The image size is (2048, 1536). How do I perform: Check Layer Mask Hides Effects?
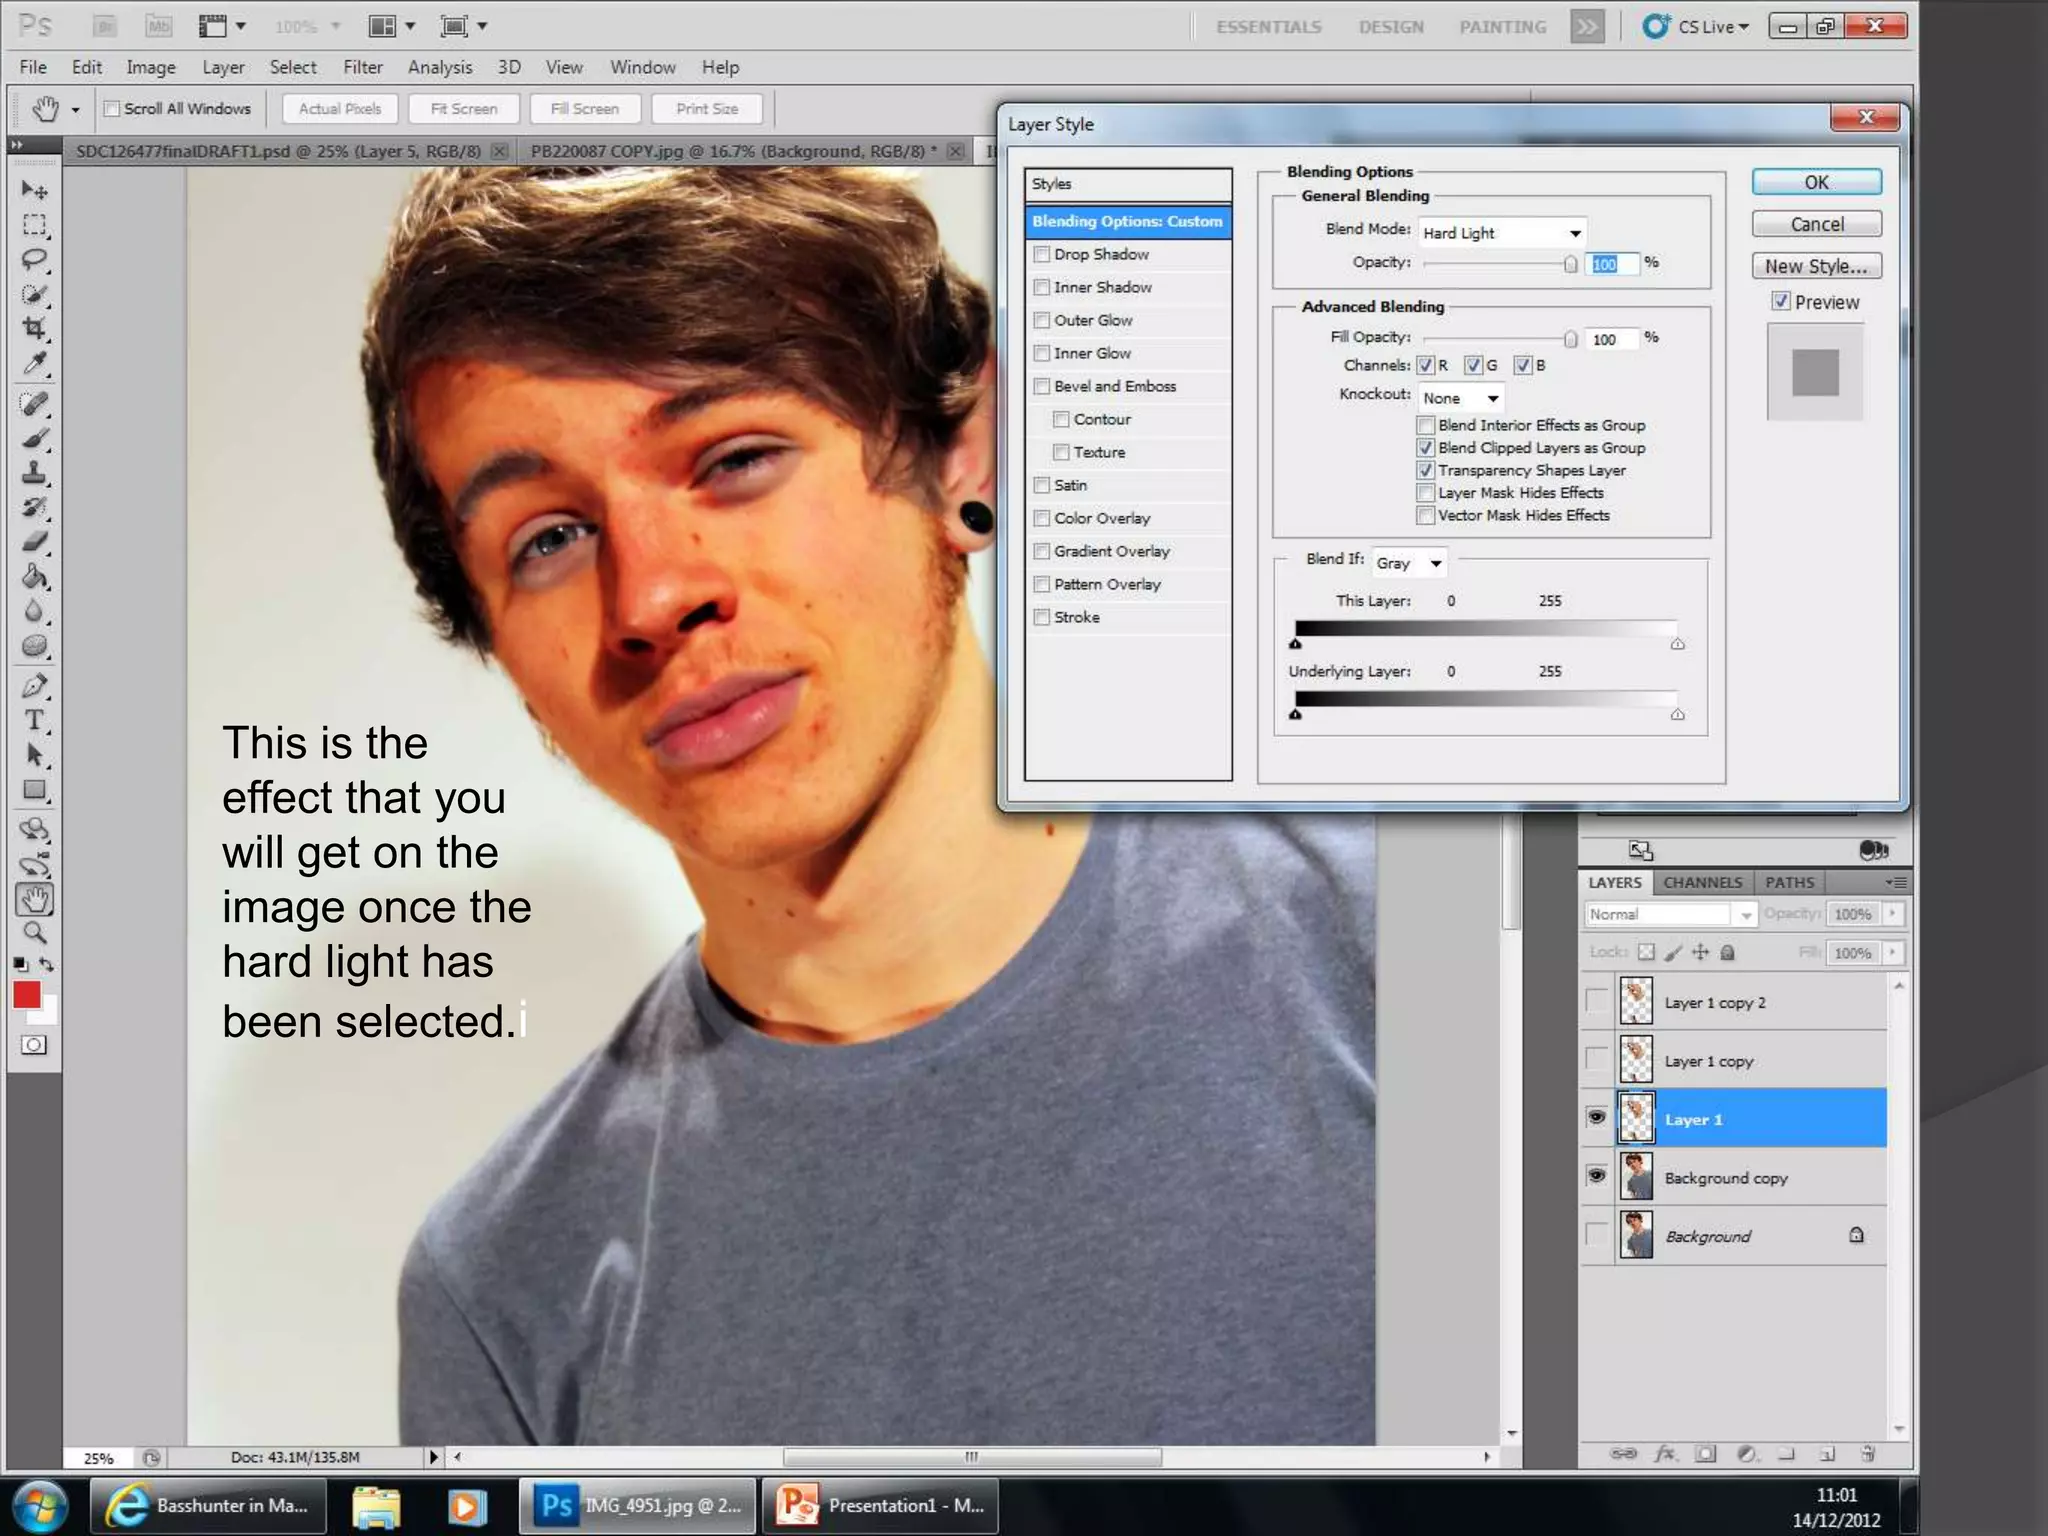[x=1426, y=492]
